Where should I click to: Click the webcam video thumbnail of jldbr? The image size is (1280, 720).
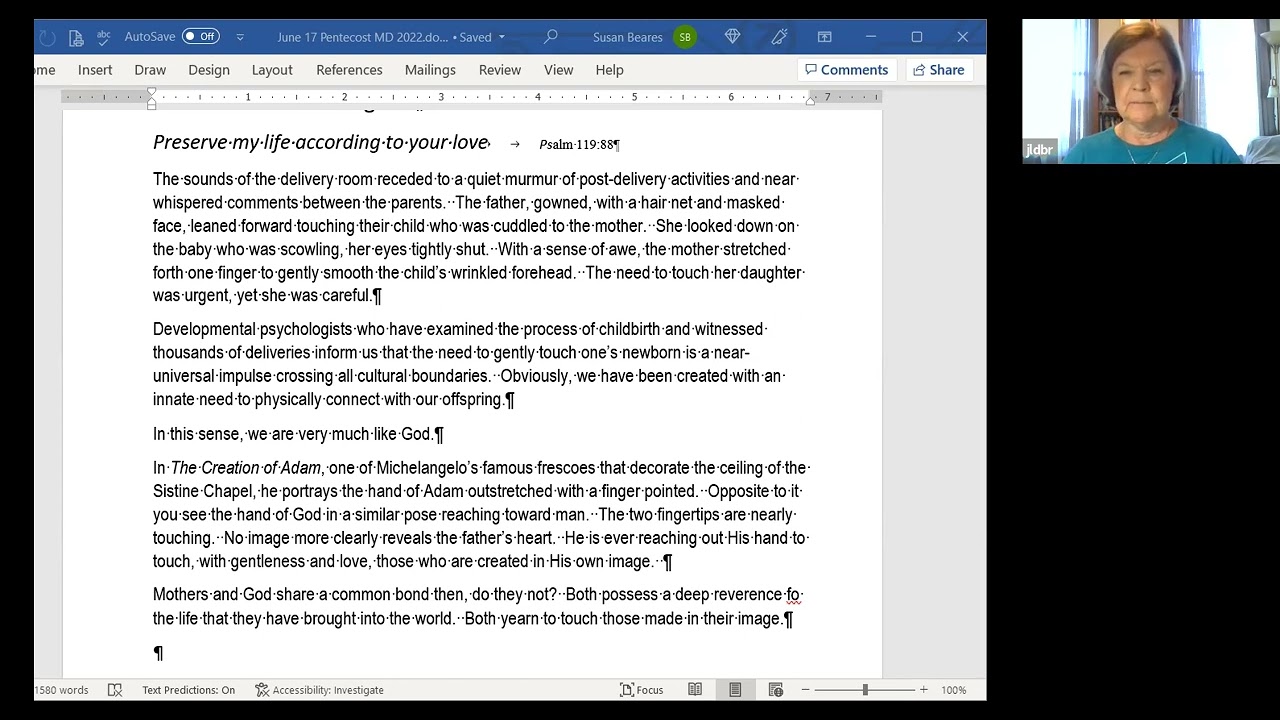pyautogui.click(x=1151, y=91)
